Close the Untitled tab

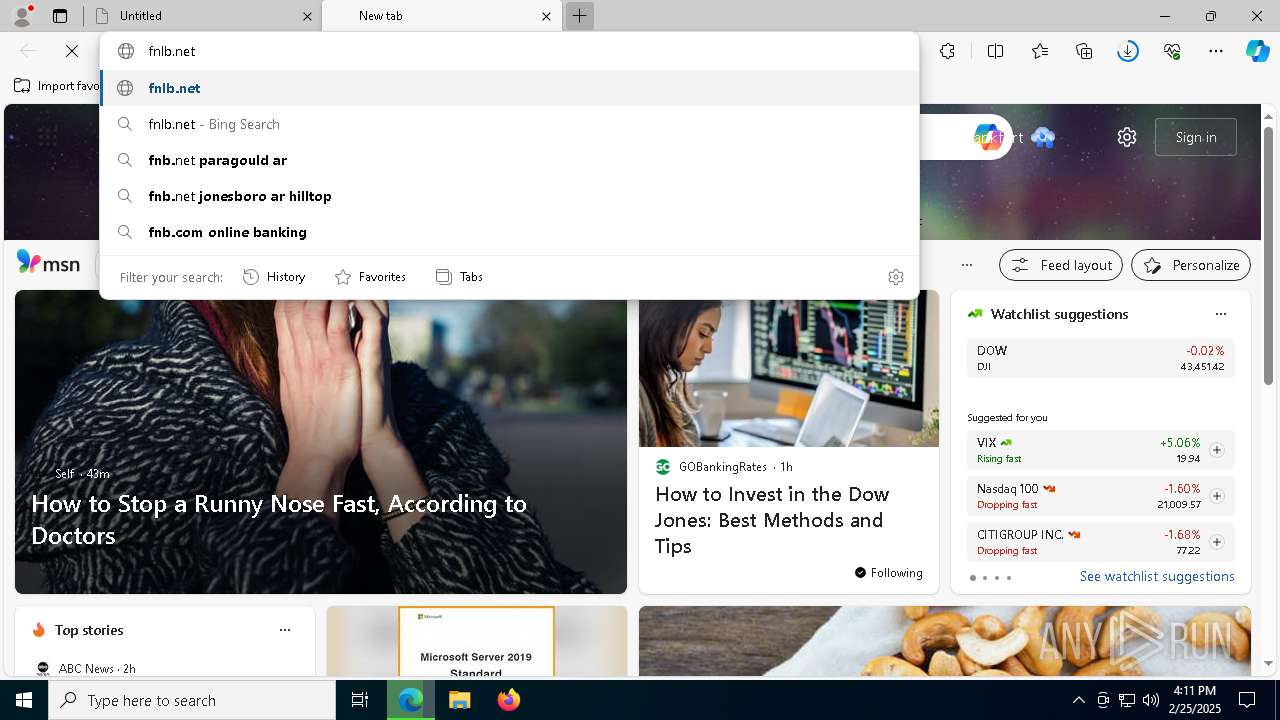point(308,16)
